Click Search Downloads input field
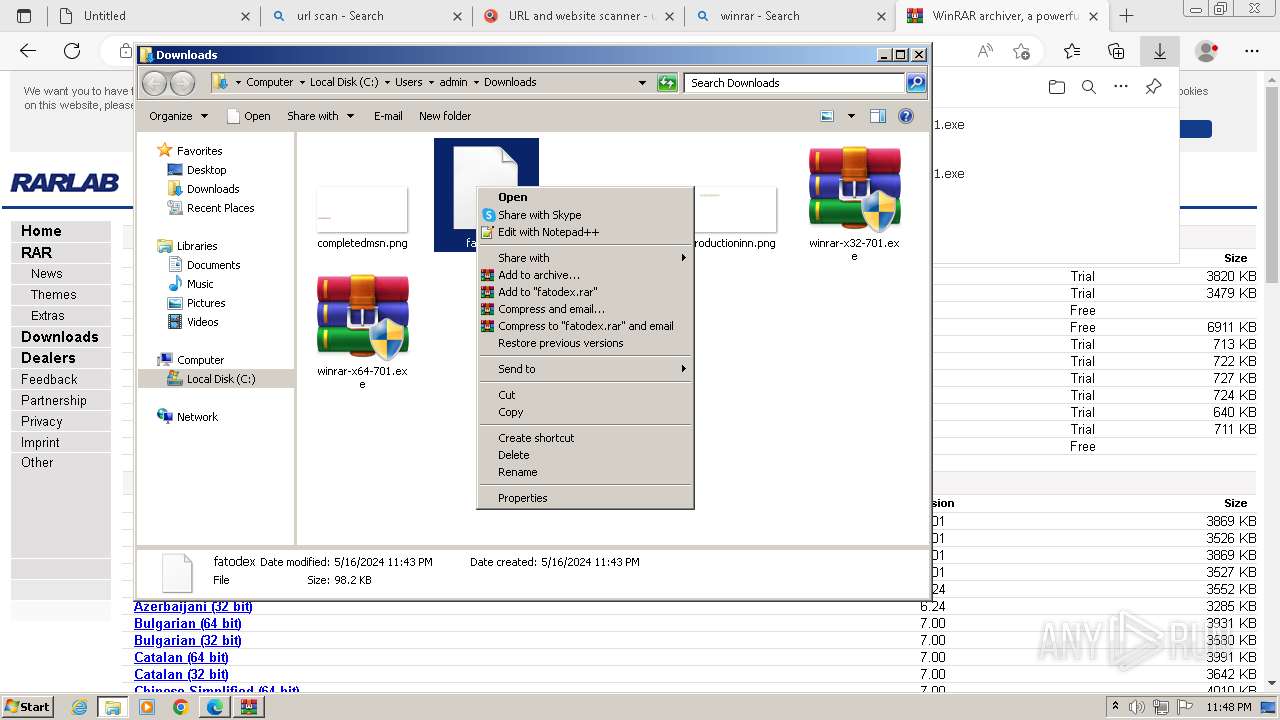Image resolution: width=1280 pixels, height=720 pixels. coord(795,83)
